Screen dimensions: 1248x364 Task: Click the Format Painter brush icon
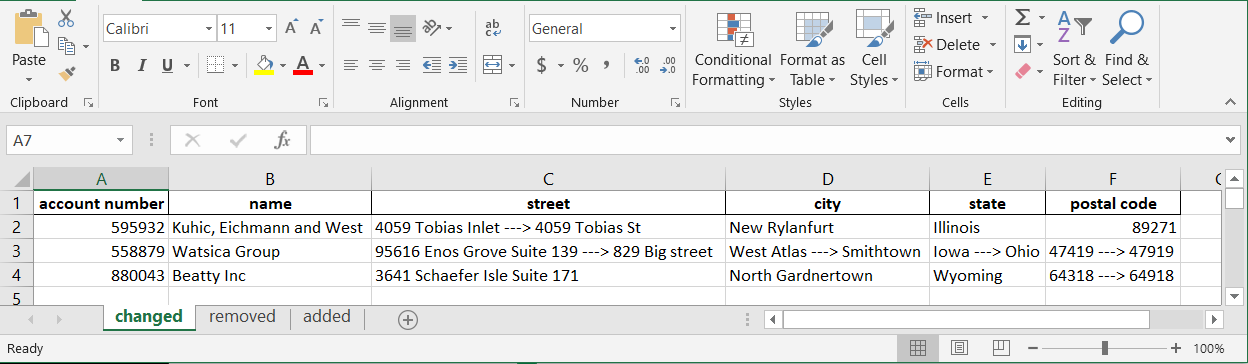67,73
